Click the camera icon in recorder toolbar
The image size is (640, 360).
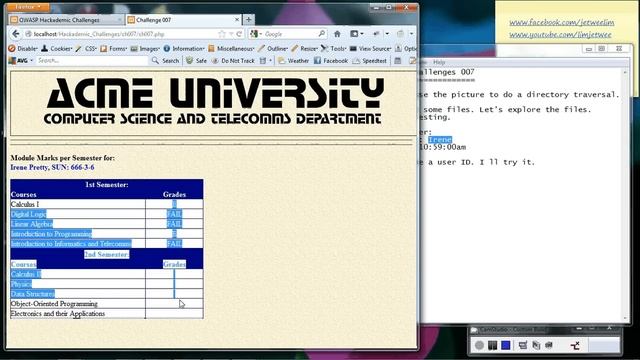549,345
